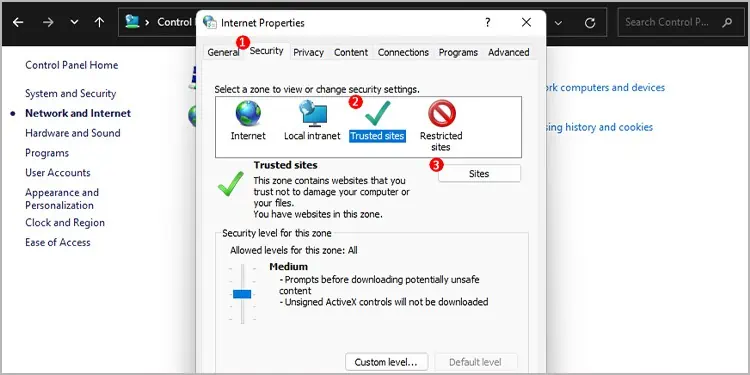Click the bold 'Trusted sites' heading

(x=286, y=165)
